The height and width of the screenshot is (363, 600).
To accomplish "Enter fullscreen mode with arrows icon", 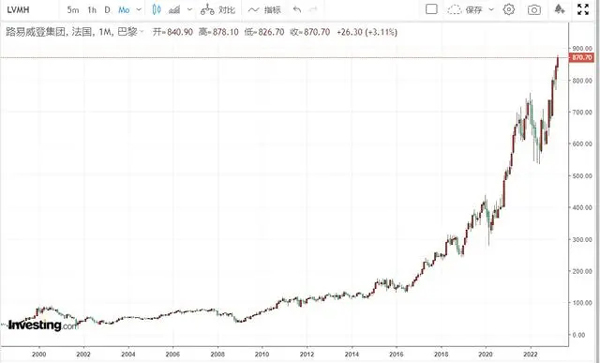I will click(x=583, y=10).
